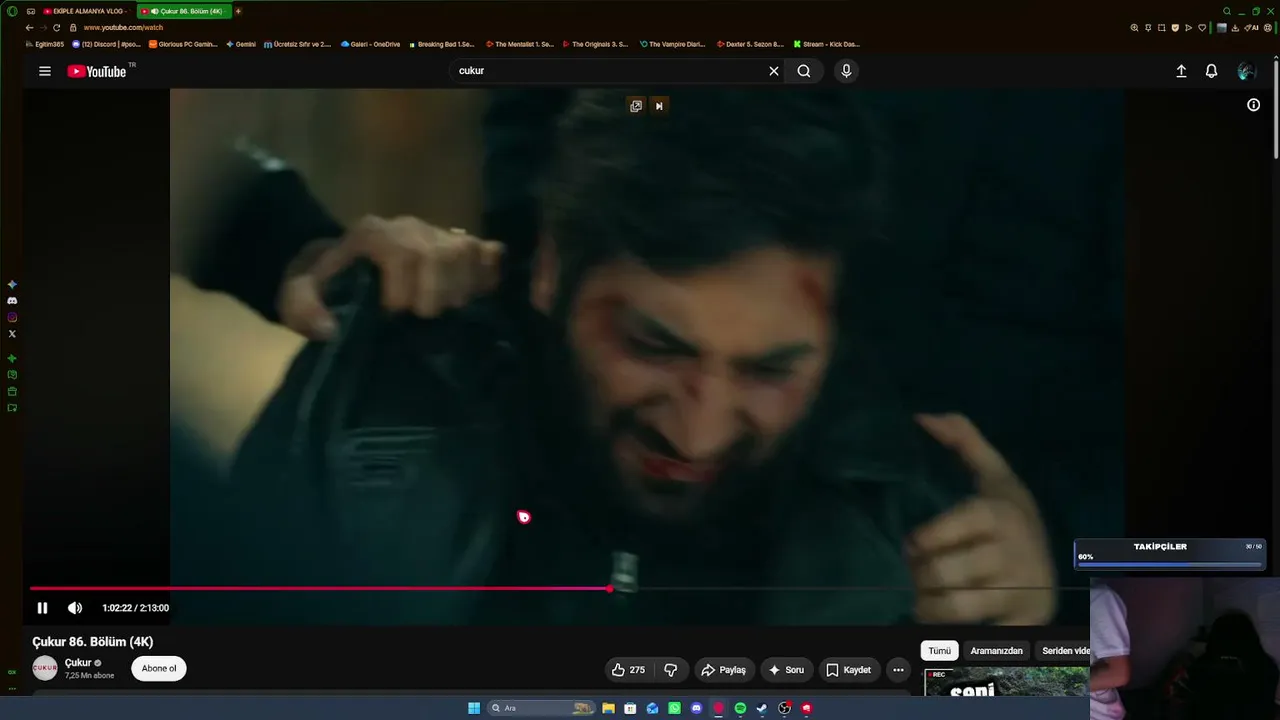Open the Breaking Bad bookmark

(441, 44)
